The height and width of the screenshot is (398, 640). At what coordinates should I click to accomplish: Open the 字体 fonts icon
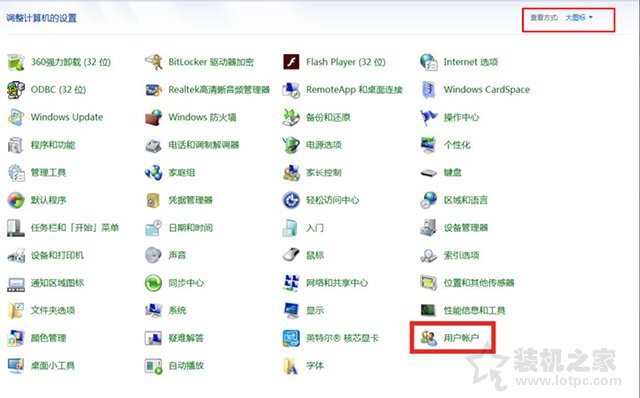[291, 366]
